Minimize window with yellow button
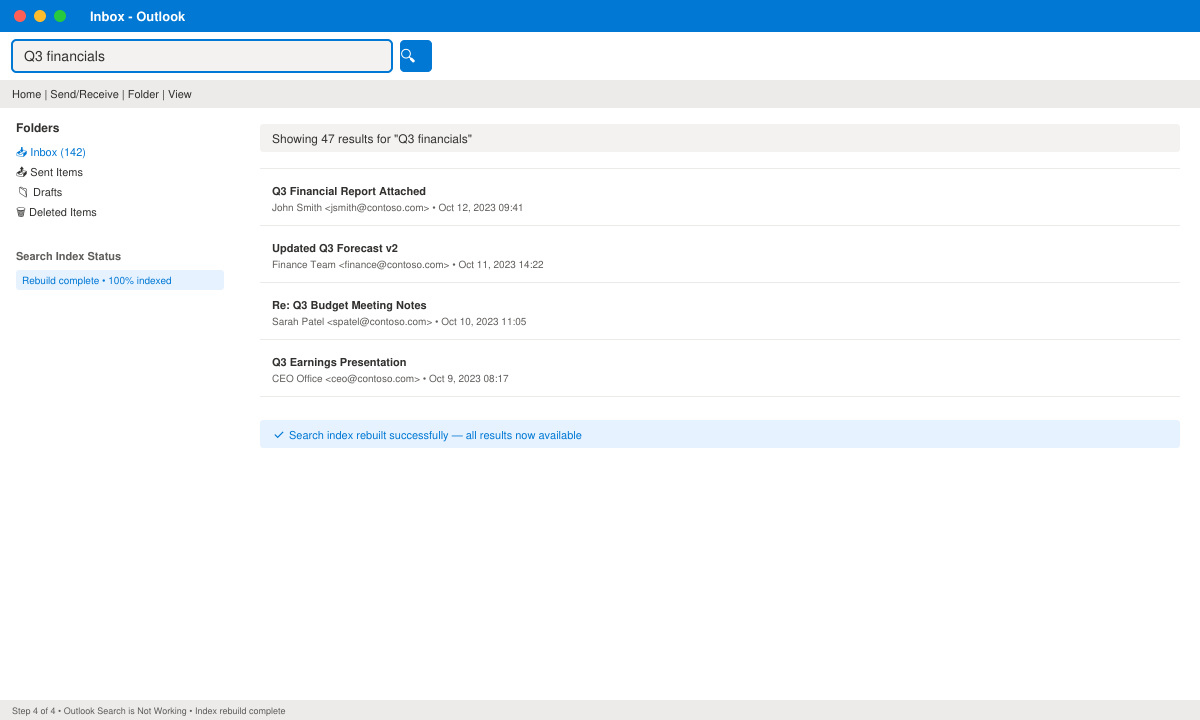The width and height of the screenshot is (1200, 720). coord(40,16)
